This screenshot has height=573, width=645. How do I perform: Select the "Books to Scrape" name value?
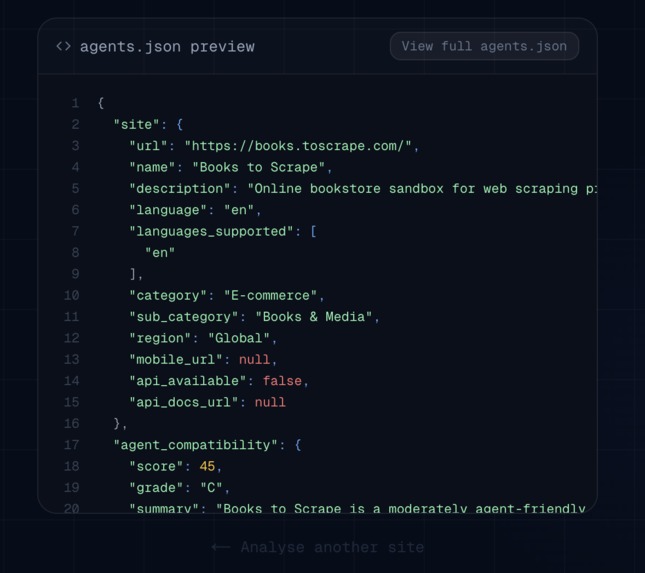click(258, 167)
